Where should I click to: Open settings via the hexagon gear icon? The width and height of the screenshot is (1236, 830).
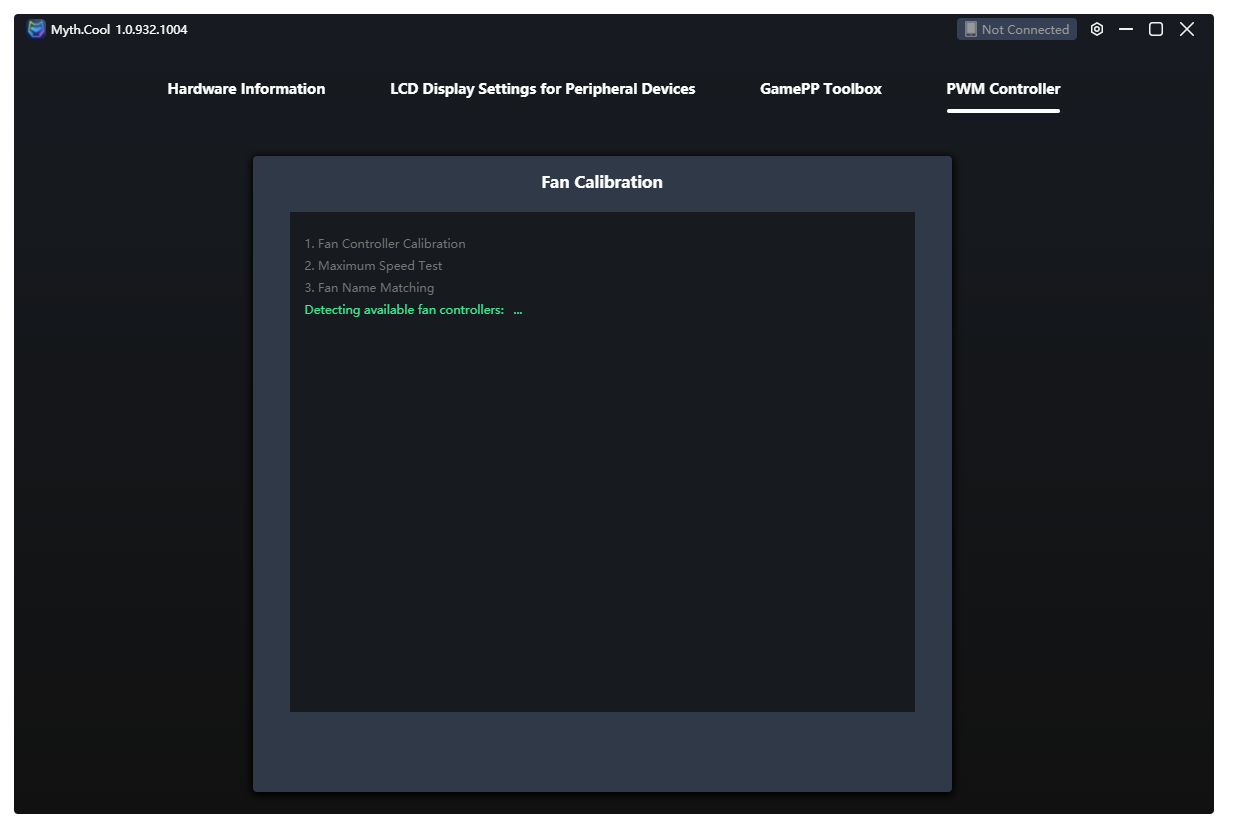(1097, 29)
